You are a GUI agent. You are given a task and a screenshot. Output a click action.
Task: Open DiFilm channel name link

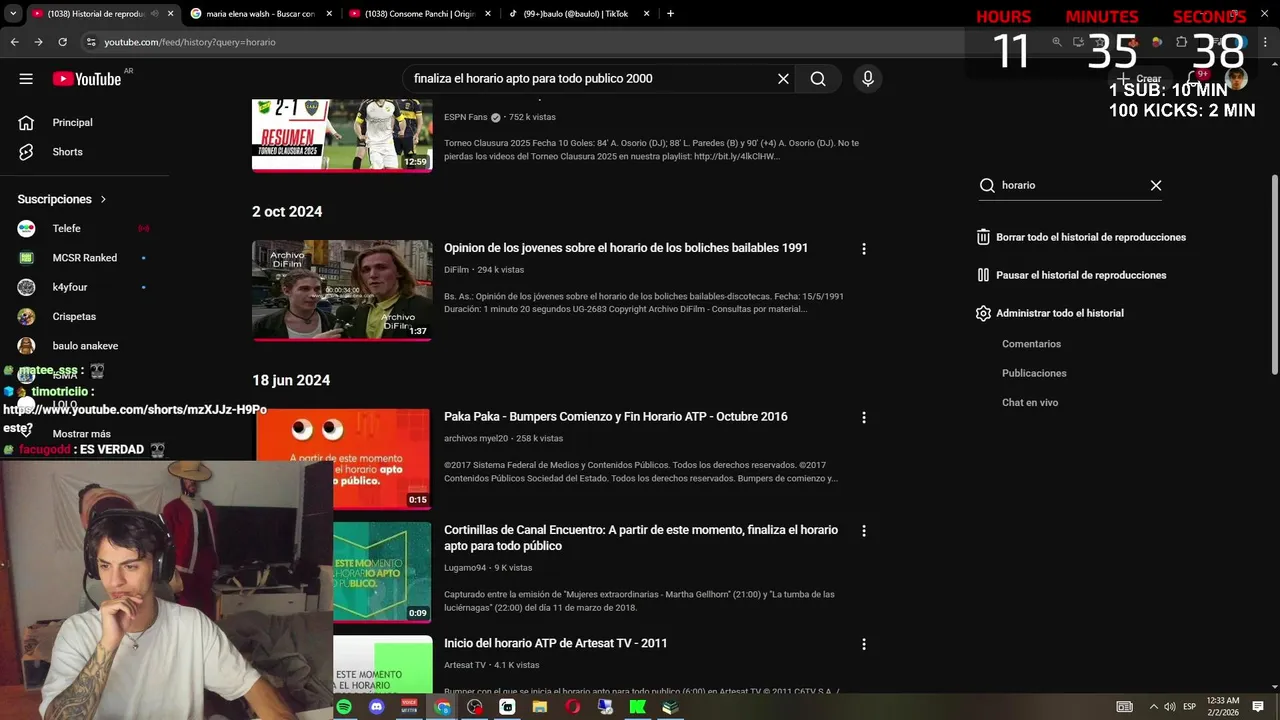click(457, 270)
